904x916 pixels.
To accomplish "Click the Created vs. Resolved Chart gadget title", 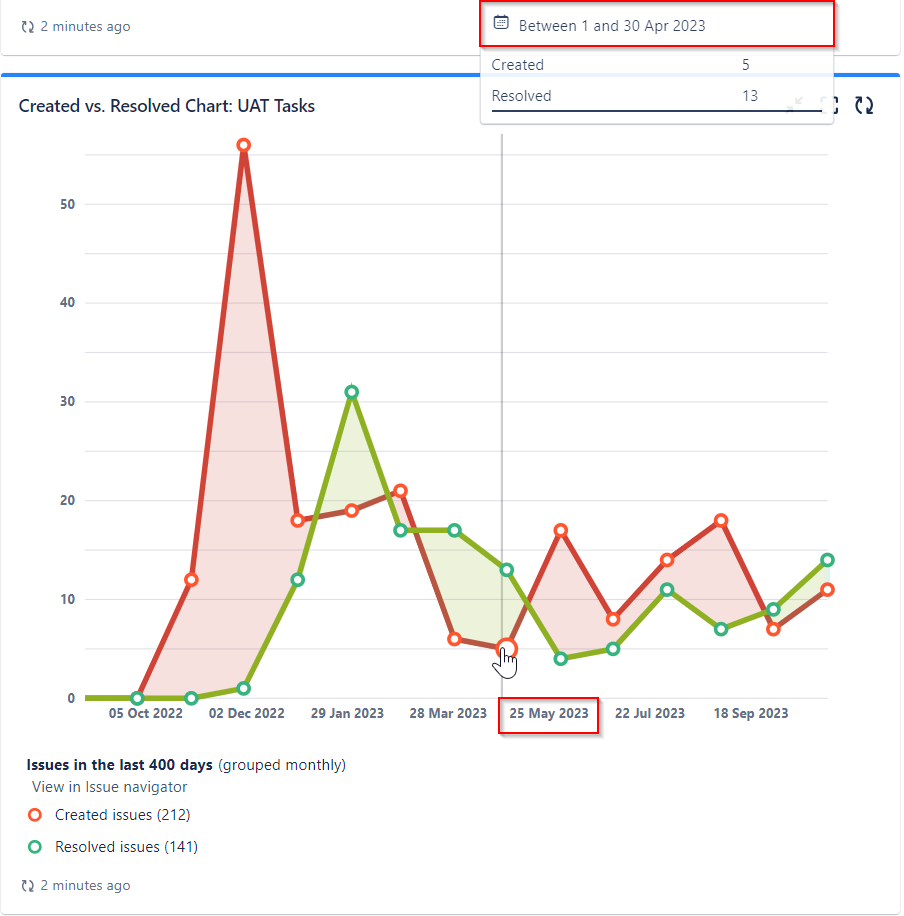I will pyautogui.click(x=167, y=106).
